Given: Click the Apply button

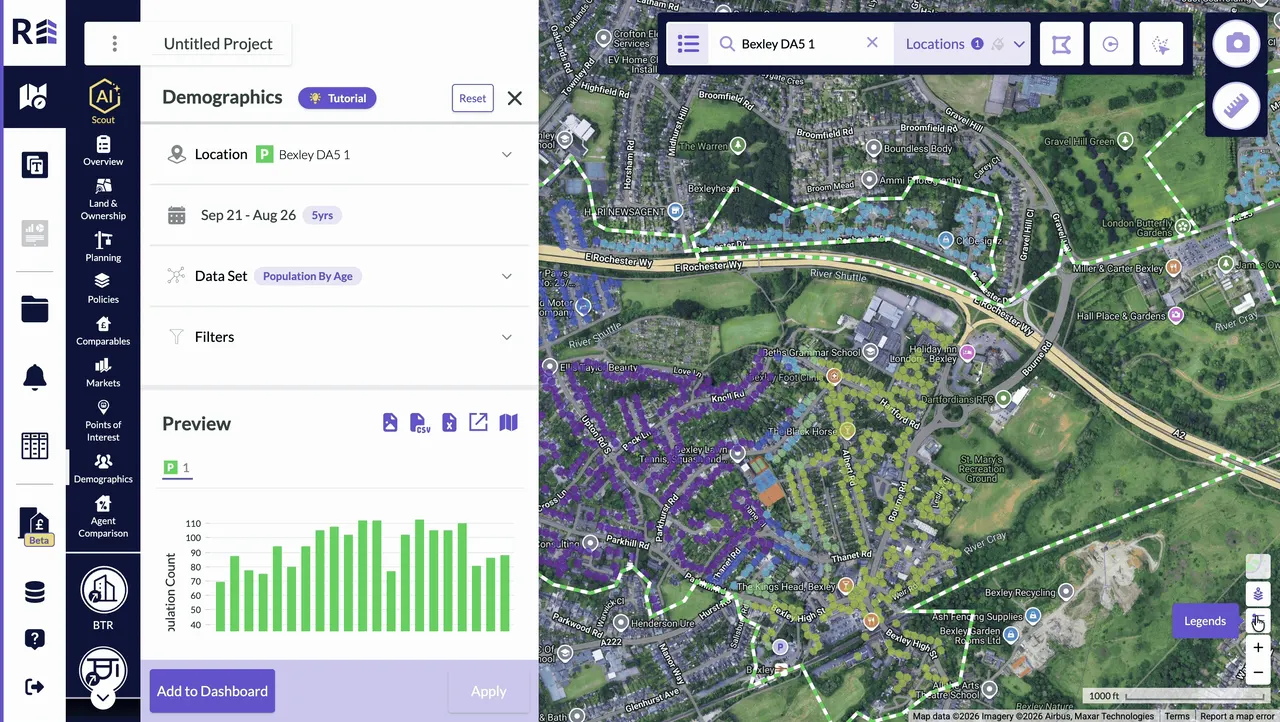Looking at the screenshot, I should (x=489, y=691).
